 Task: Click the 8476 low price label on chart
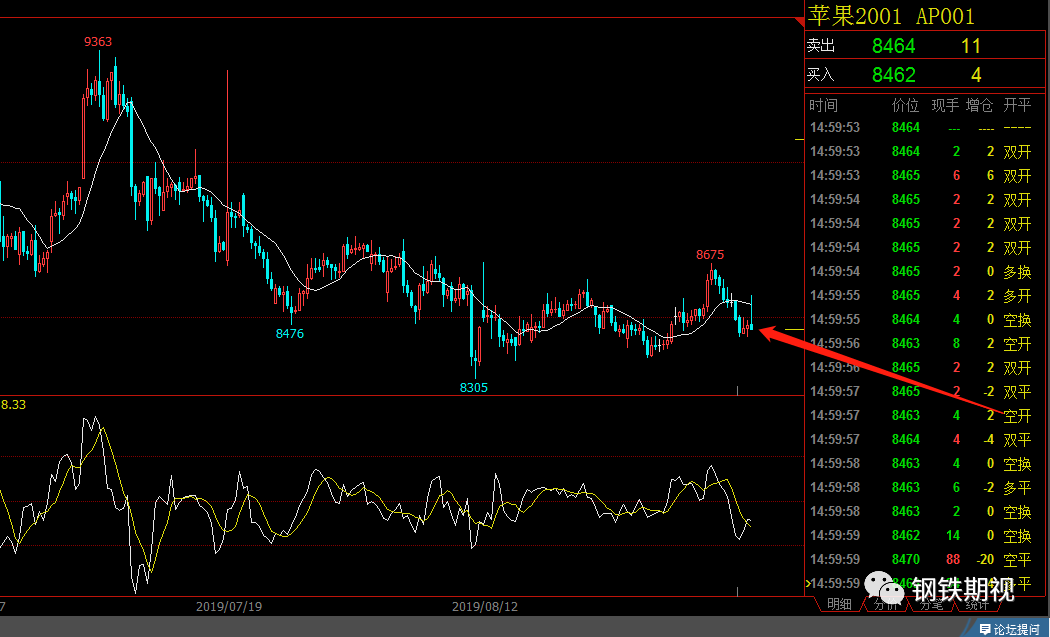pos(290,334)
